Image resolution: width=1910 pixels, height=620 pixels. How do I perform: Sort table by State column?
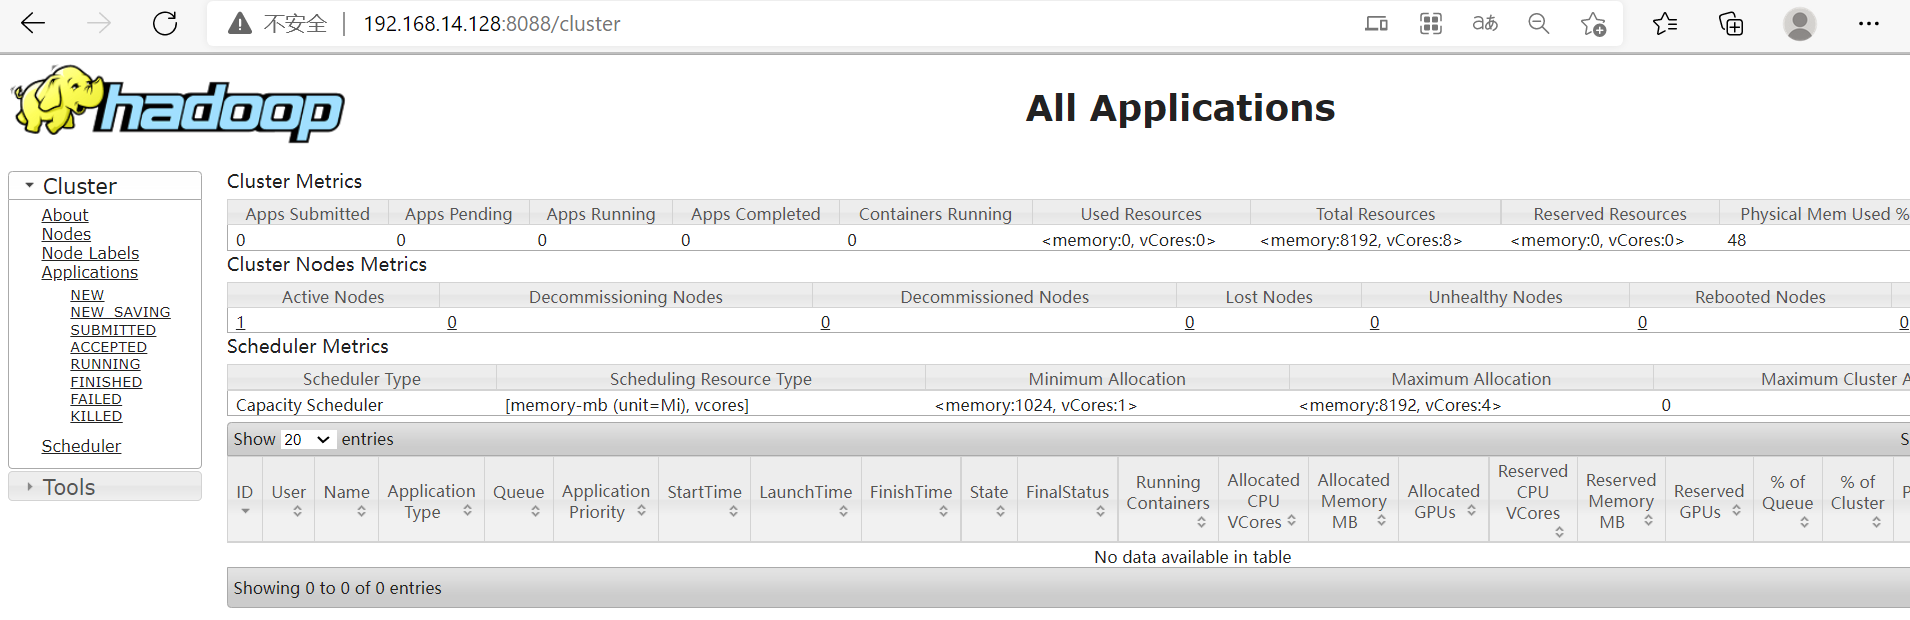(1000, 511)
